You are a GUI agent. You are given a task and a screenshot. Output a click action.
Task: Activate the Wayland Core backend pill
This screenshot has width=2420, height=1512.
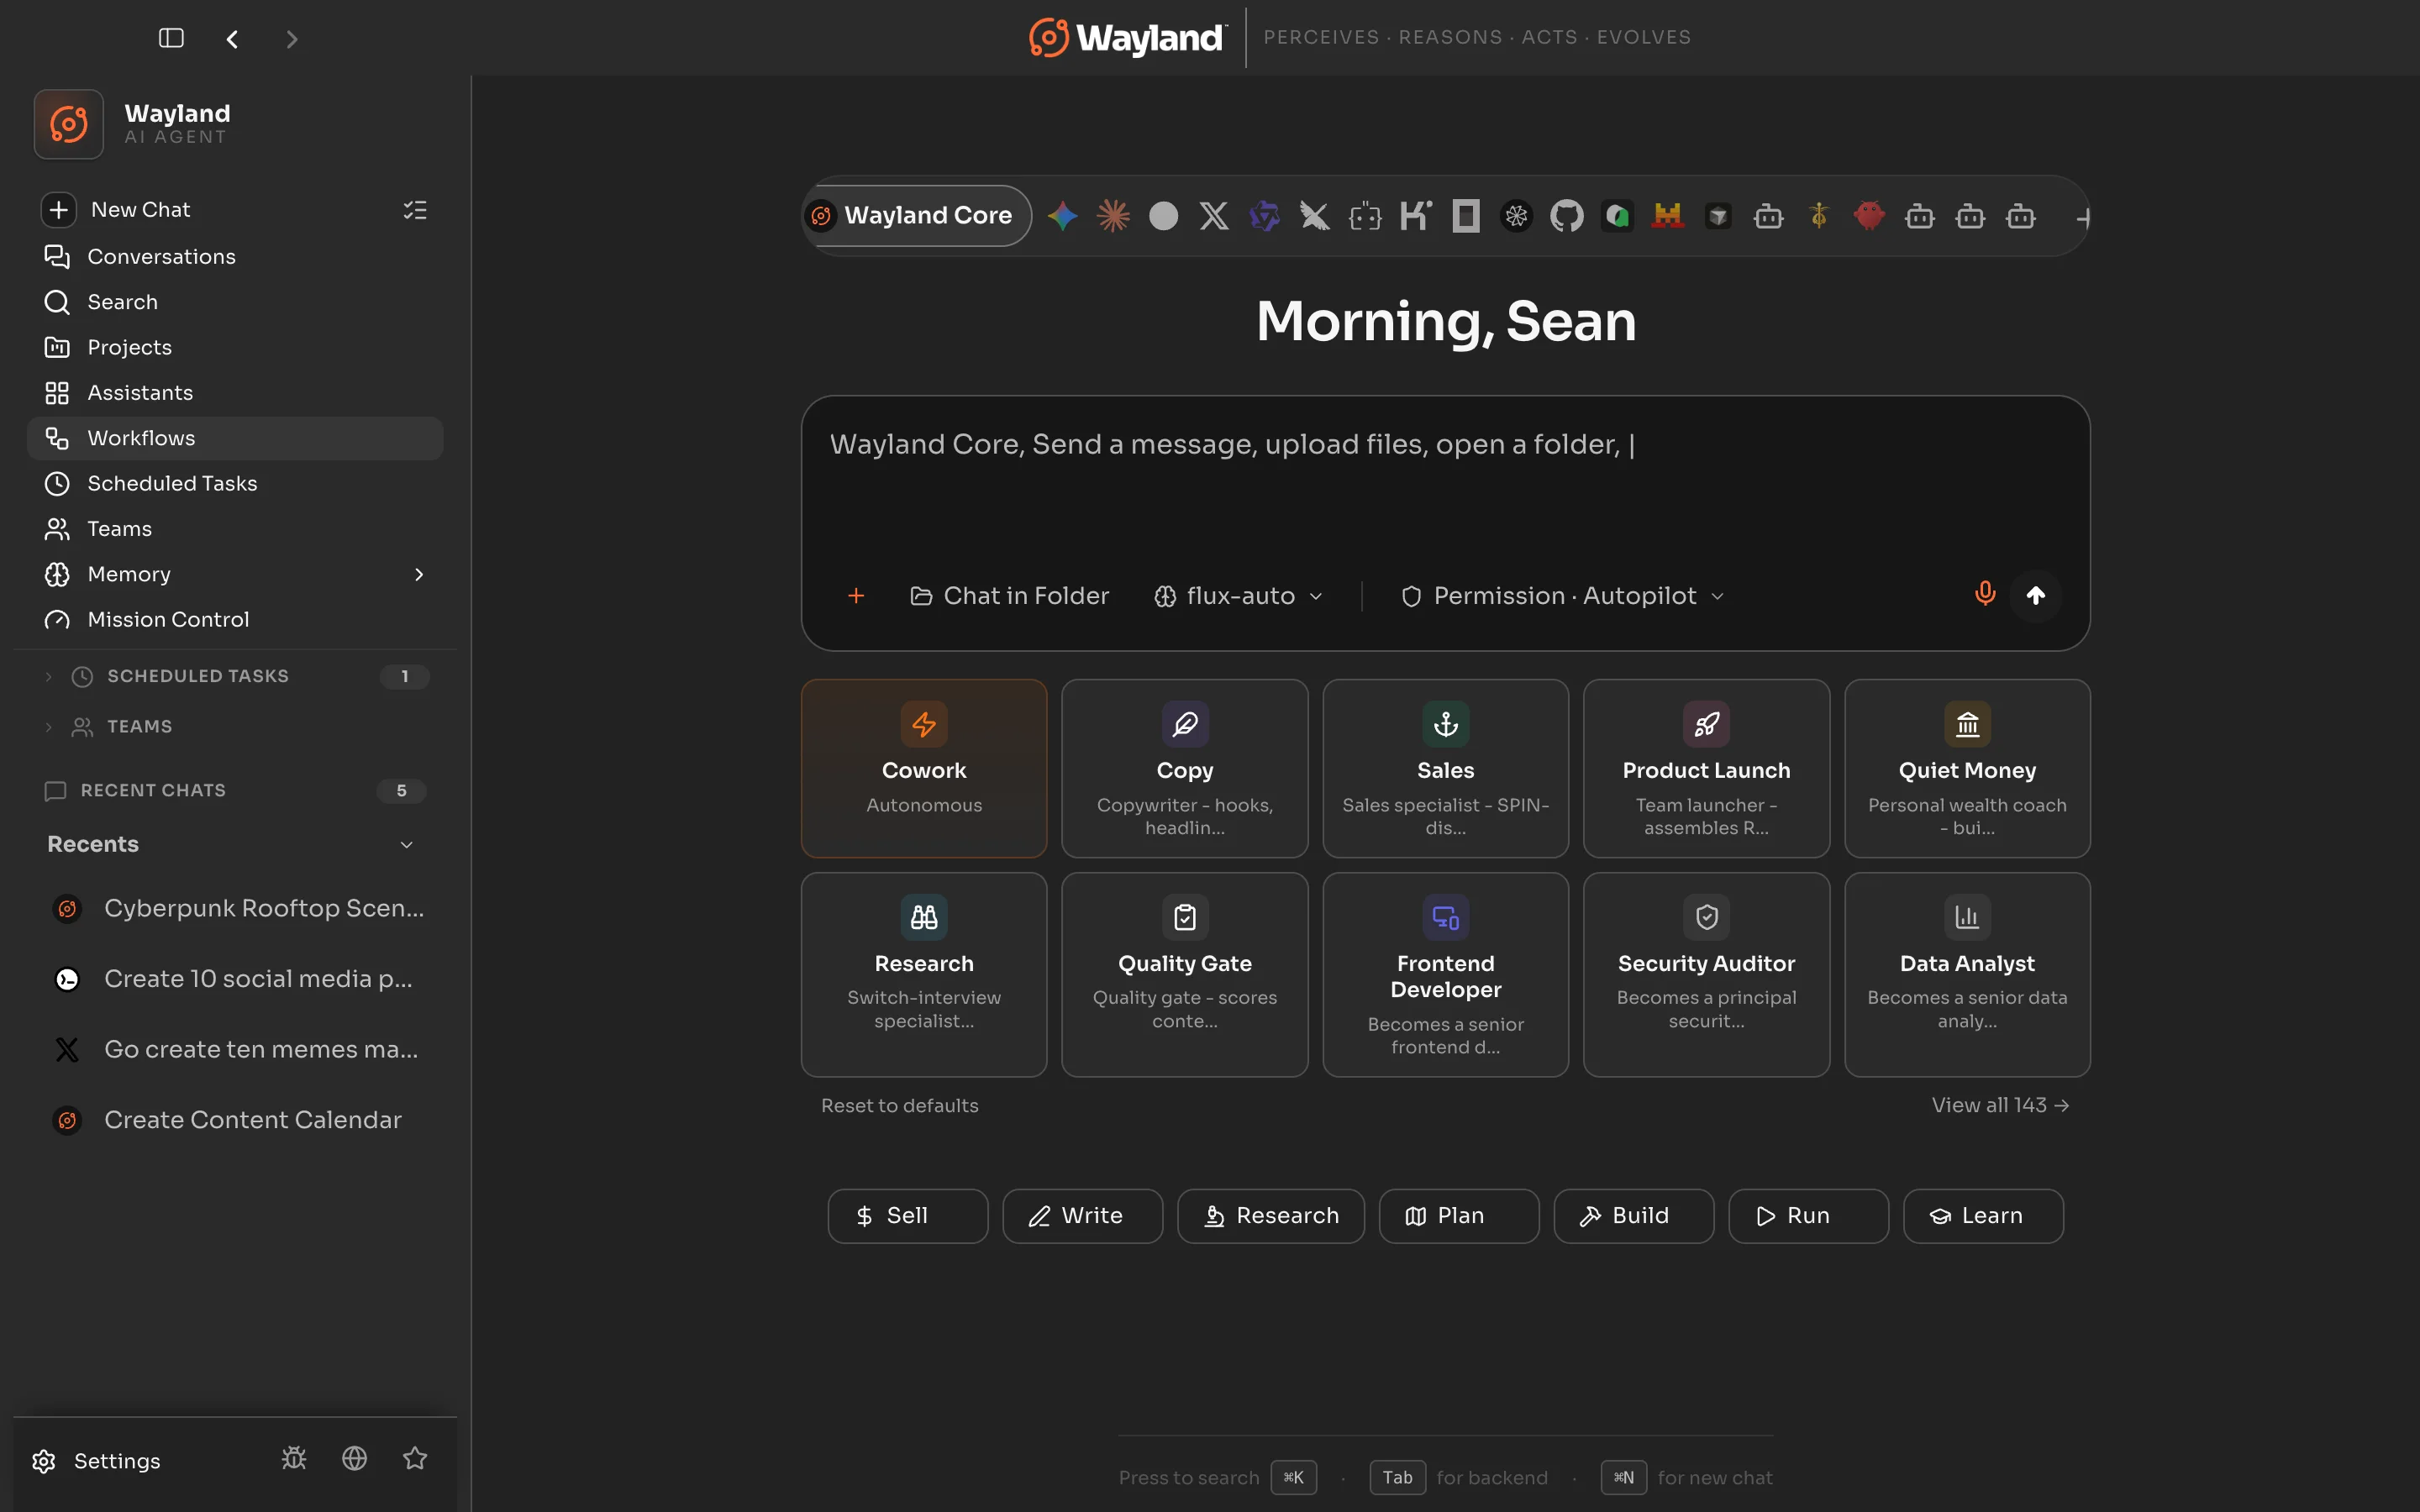pyautogui.click(x=917, y=216)
